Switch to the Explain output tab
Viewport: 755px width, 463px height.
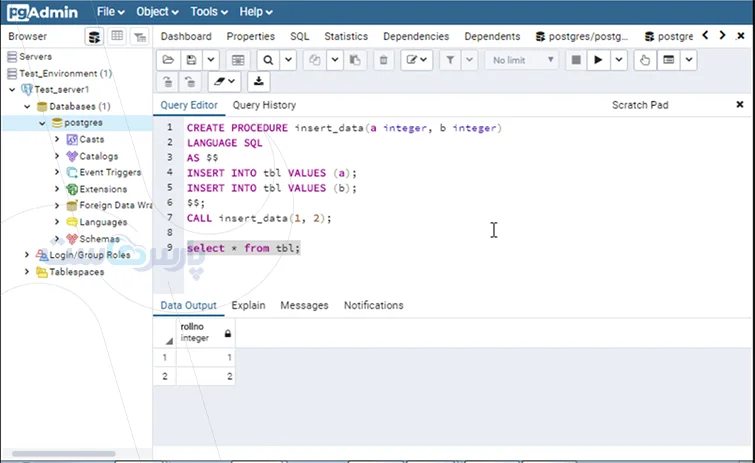point(248,306)
